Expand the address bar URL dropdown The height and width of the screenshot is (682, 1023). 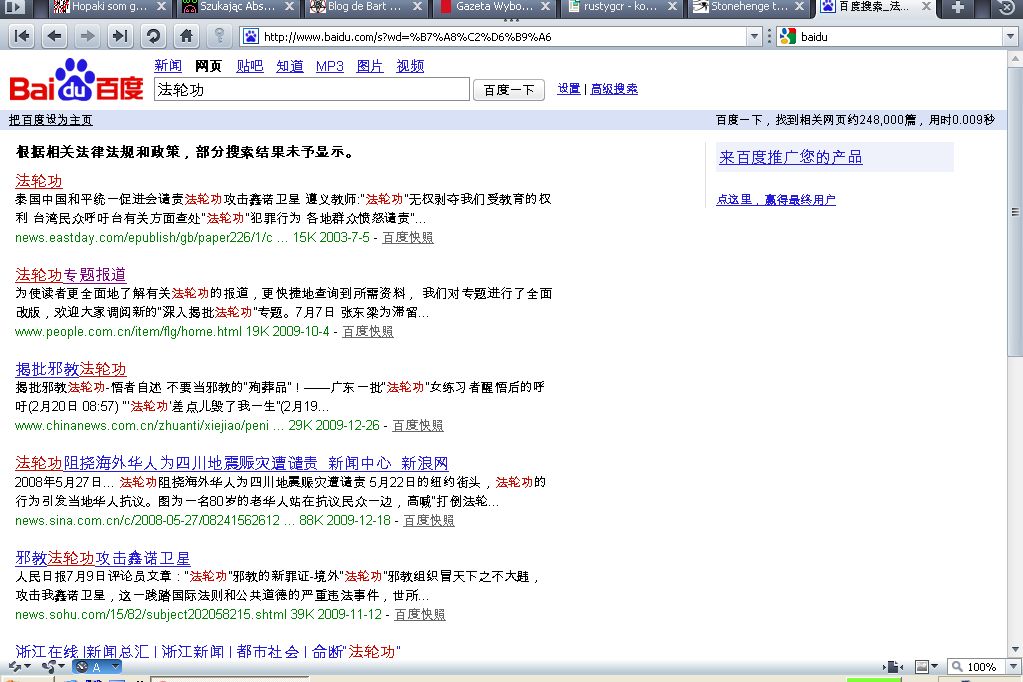pyautogui.click(x=755, y=37)
